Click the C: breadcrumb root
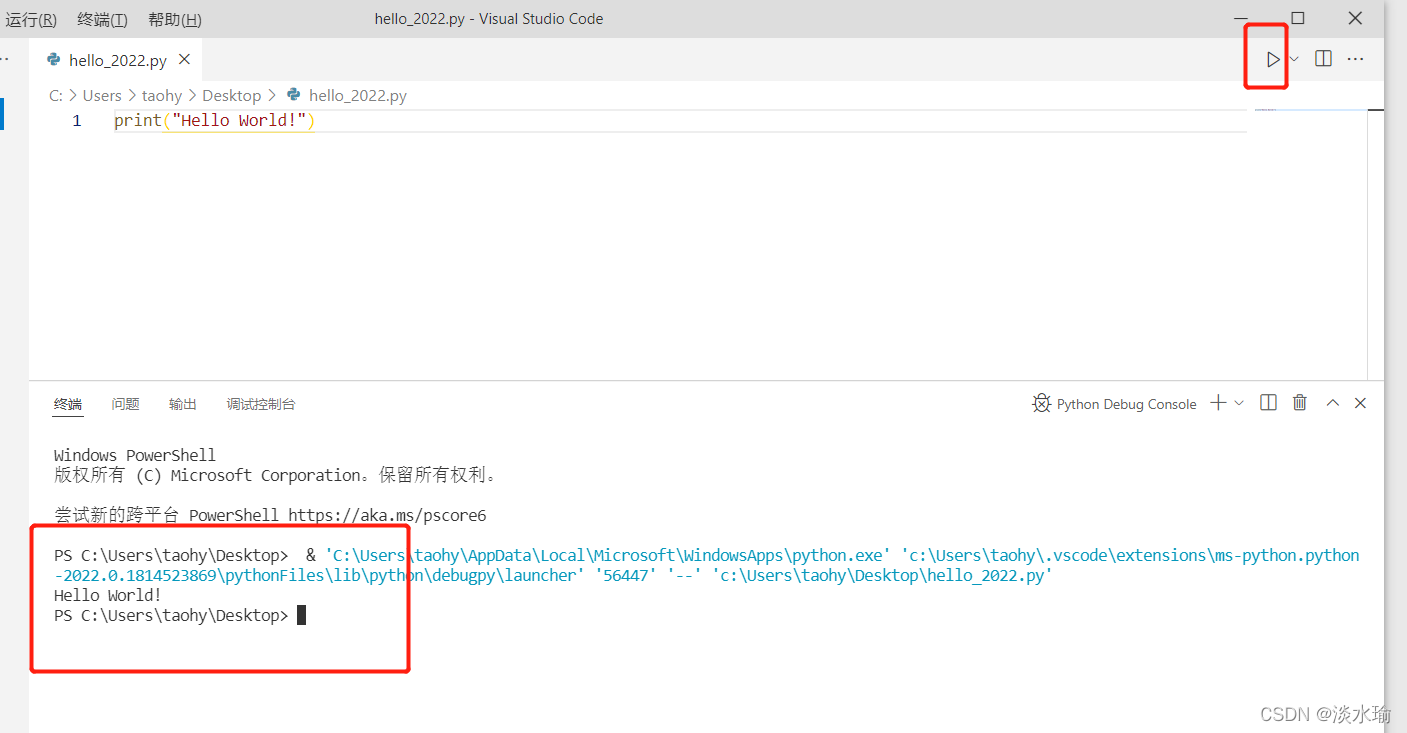Screen dimensions: 1407x733 point(56,96)
